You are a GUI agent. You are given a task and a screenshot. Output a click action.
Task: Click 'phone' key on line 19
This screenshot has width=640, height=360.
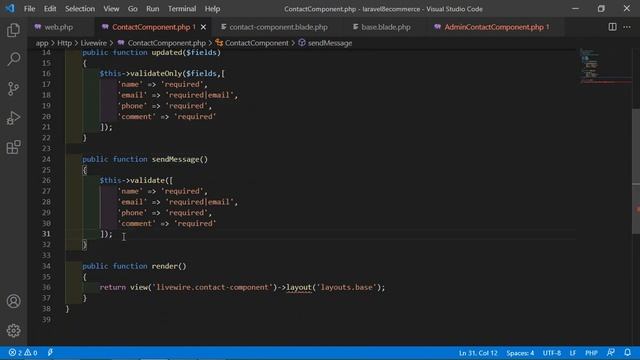coord(132,106)
